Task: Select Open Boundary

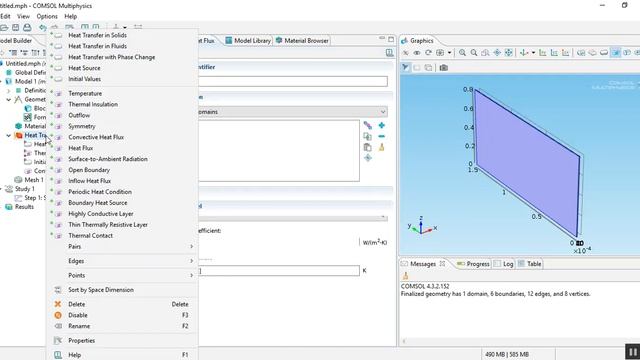Action: (89, 170)
